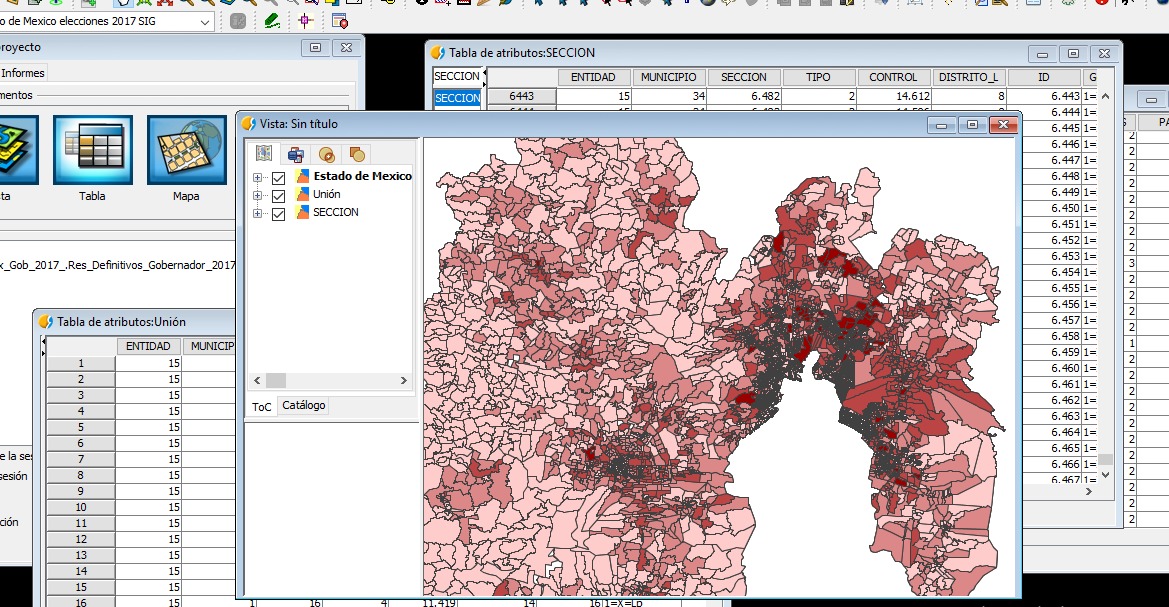The width and height of the screenshot is (1169, 607).
Task: Click the green pencil editing icon
Action: click(272, 21)
